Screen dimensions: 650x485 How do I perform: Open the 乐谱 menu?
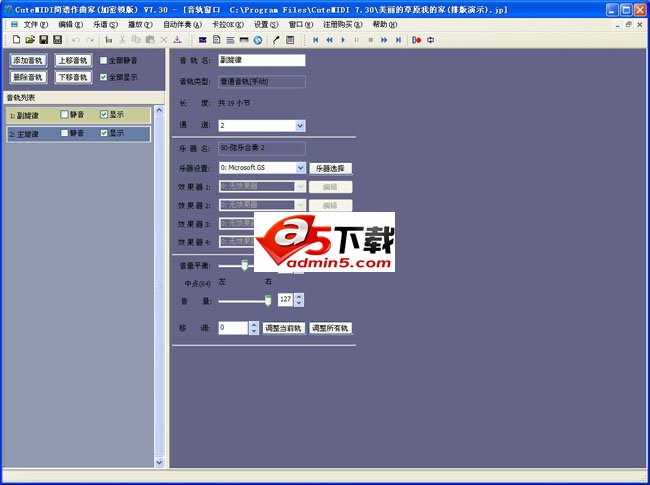105,24
